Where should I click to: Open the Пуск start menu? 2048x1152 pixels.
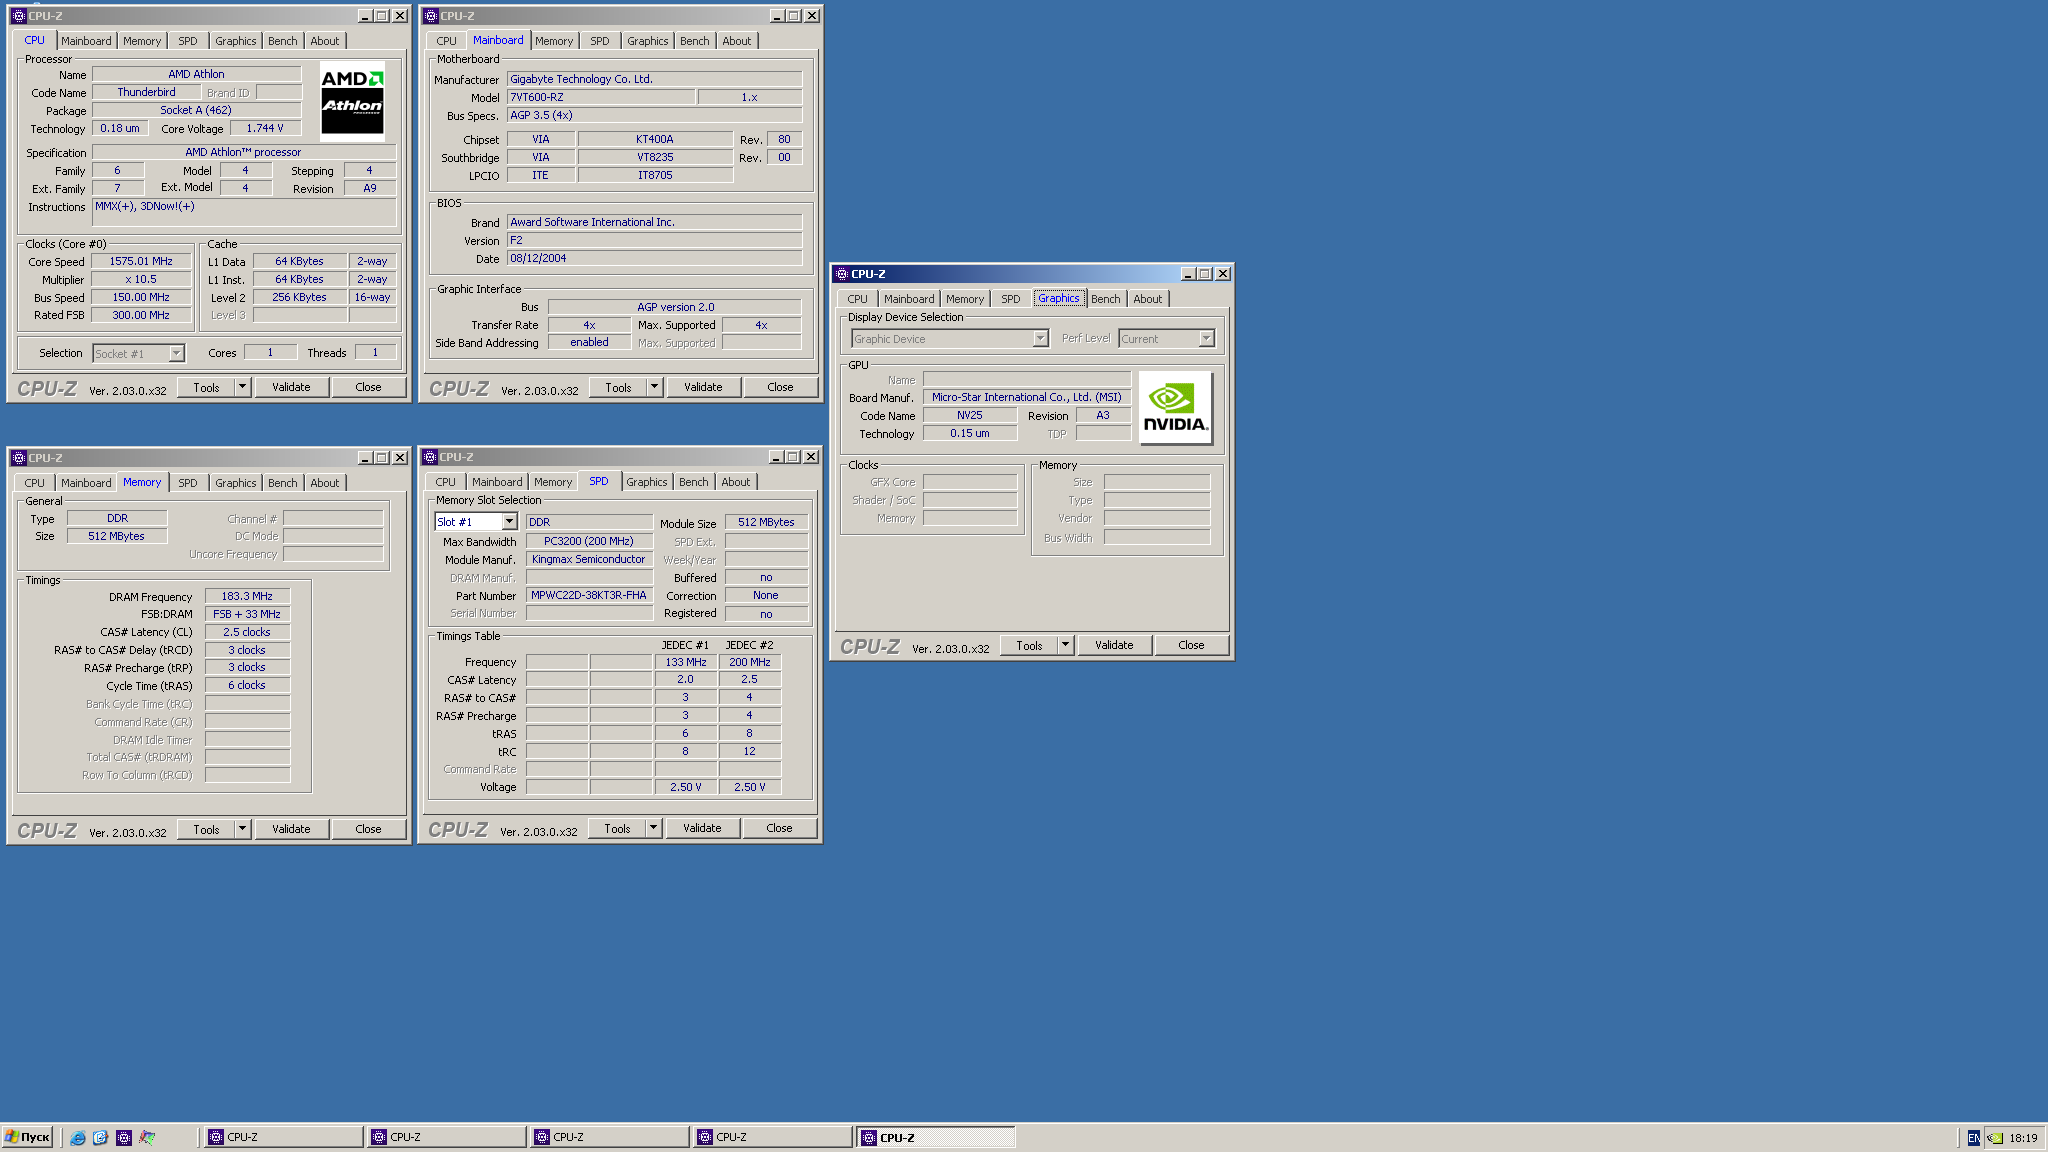click(x=27, y=1138)
